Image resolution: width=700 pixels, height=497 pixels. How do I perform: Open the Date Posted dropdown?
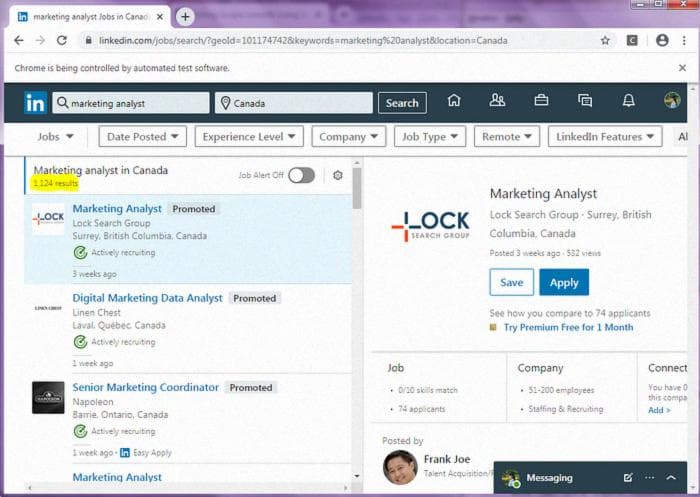pyautogui.click(x=143, y=137)
